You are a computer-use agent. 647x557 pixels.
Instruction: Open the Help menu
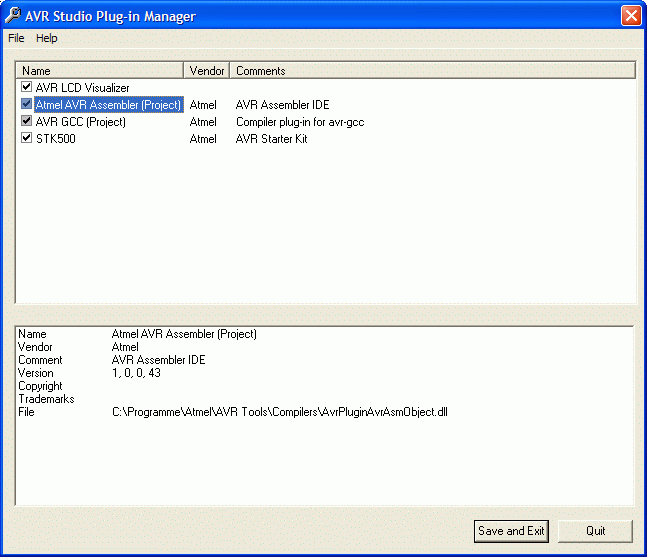tap(46, 38)
